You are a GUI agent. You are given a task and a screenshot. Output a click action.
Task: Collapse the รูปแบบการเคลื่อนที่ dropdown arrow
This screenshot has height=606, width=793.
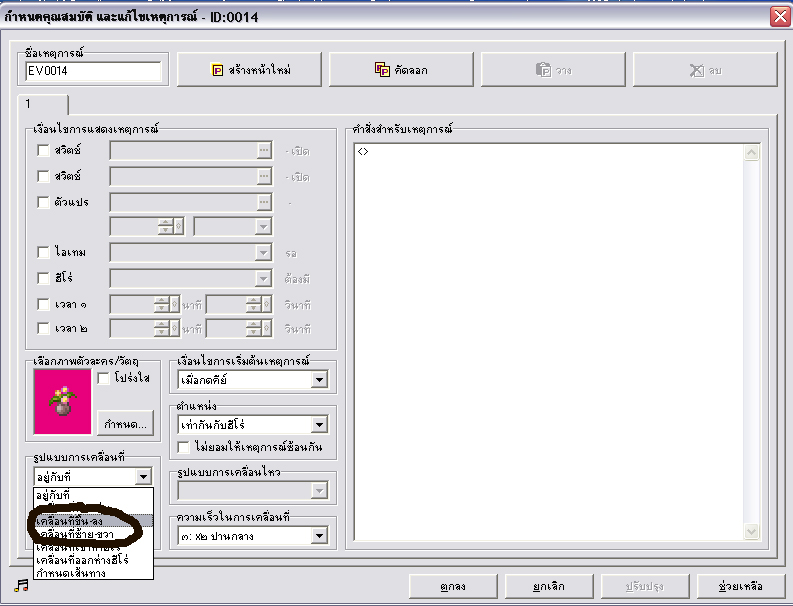click(x=143, y=477)
